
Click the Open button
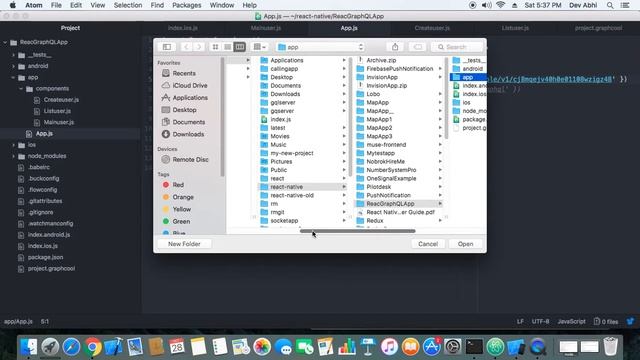pos(465,244)
